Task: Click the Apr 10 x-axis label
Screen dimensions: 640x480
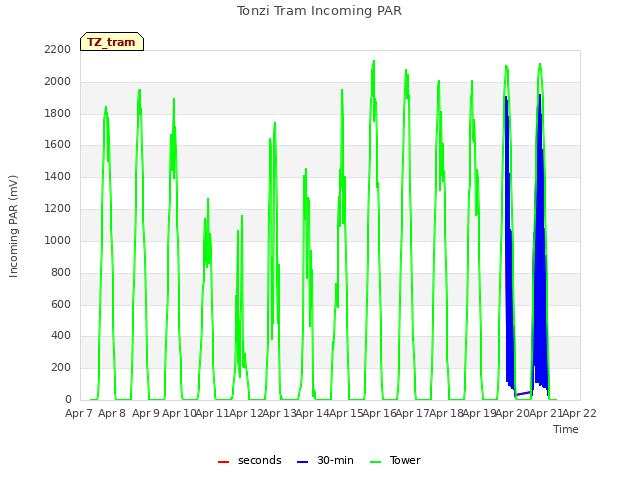Action: pos(179,413)
